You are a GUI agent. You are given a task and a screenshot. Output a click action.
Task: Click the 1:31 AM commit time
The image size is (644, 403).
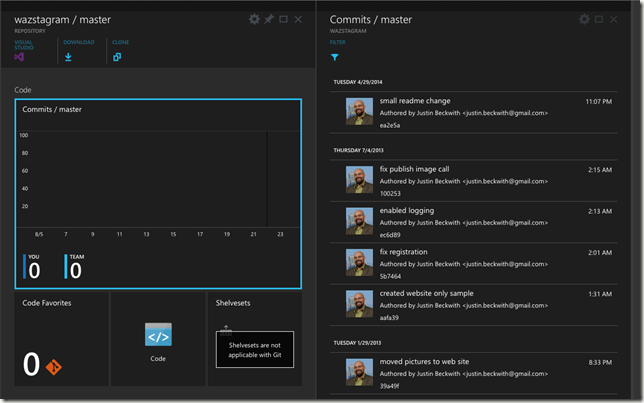coord(600,294)
